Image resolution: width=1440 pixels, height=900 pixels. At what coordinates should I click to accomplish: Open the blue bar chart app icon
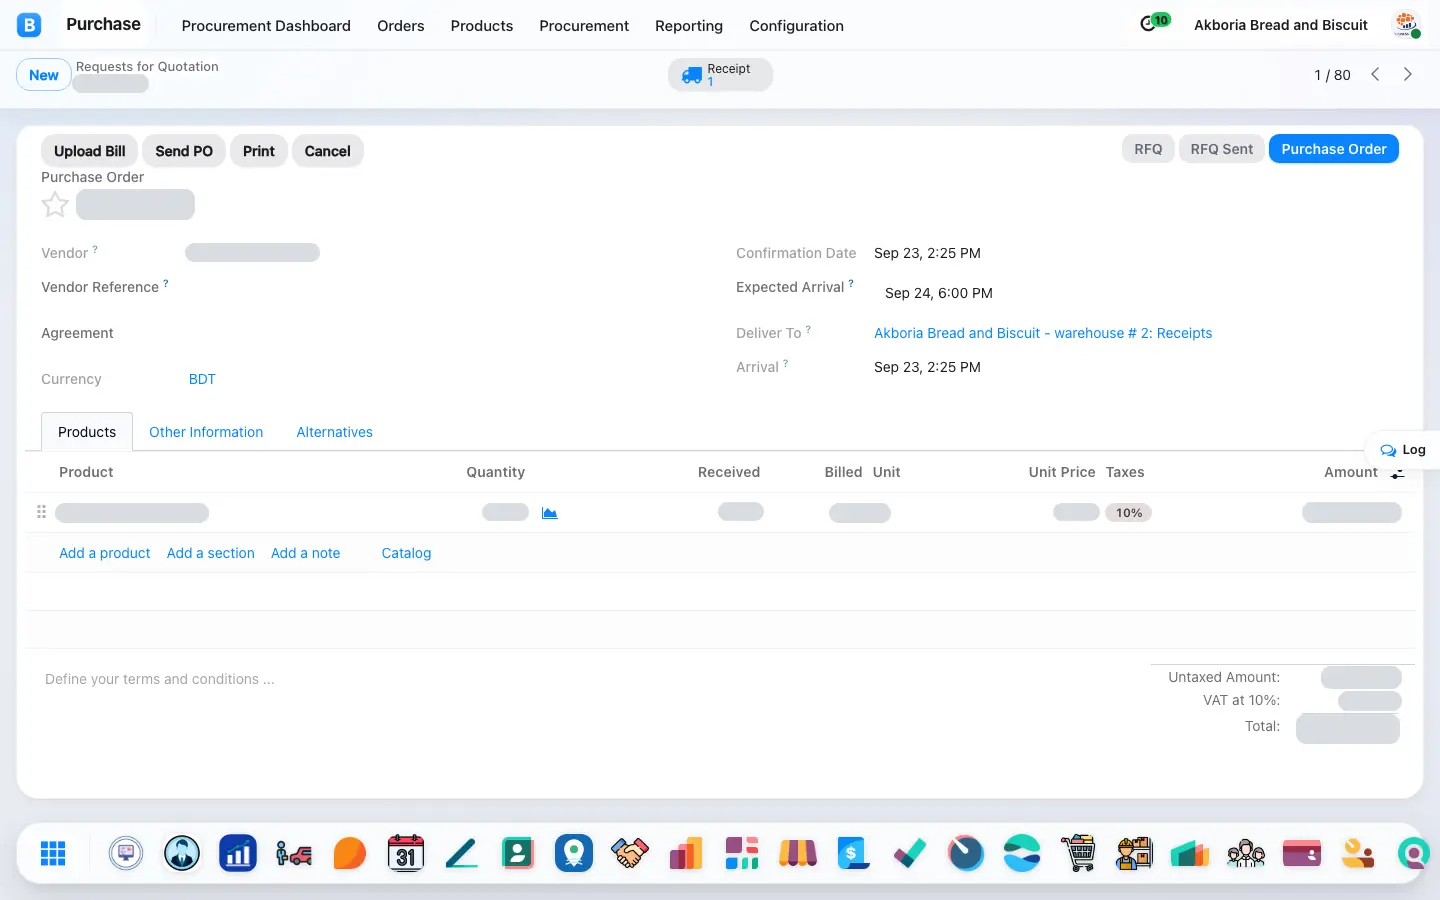click(238, 853)
